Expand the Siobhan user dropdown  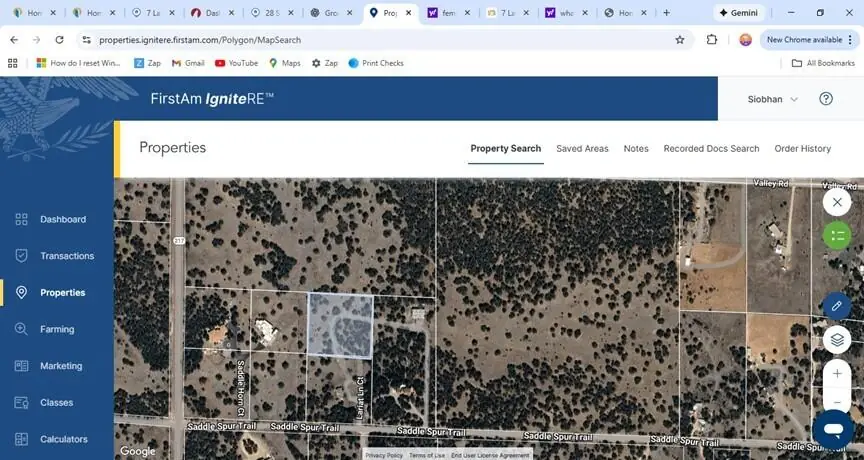pyautogui.click(x=773, y=99)
